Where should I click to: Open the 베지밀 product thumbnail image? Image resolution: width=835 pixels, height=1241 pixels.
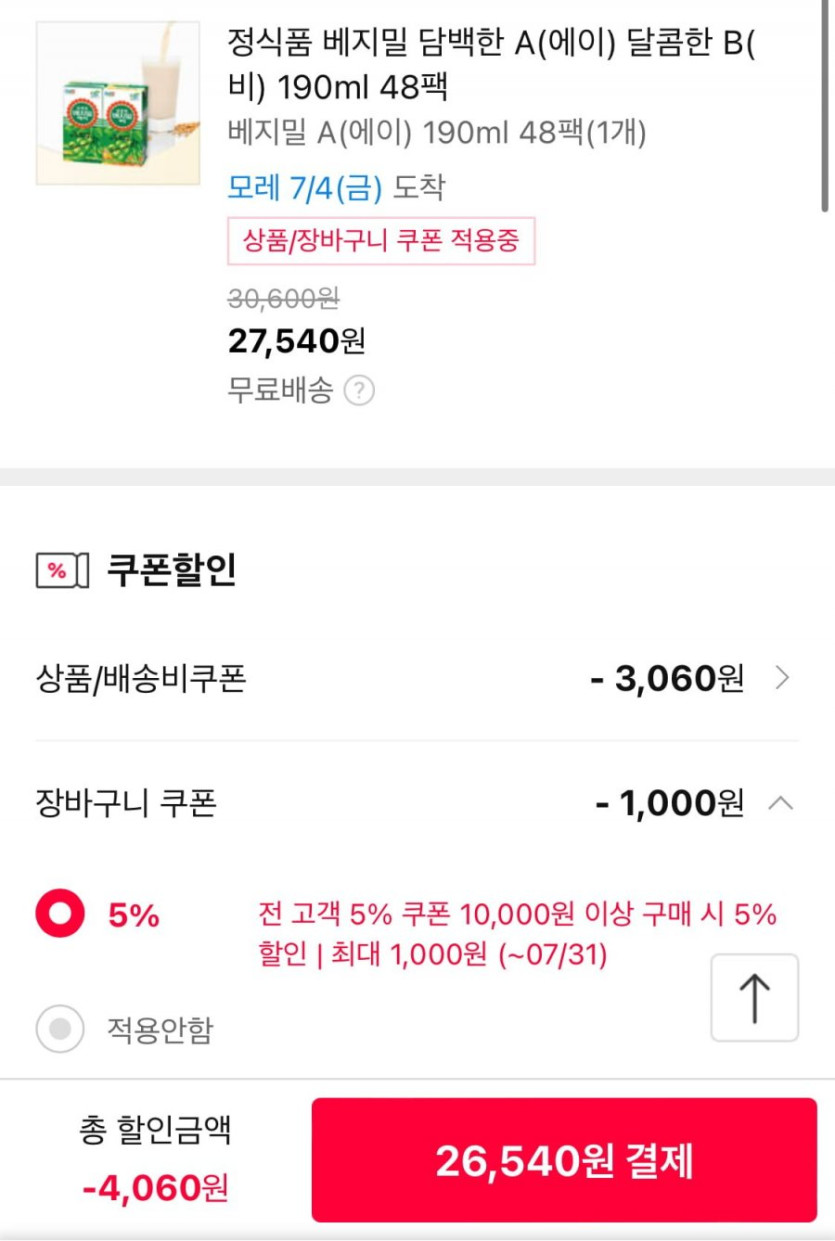(118, 103)
